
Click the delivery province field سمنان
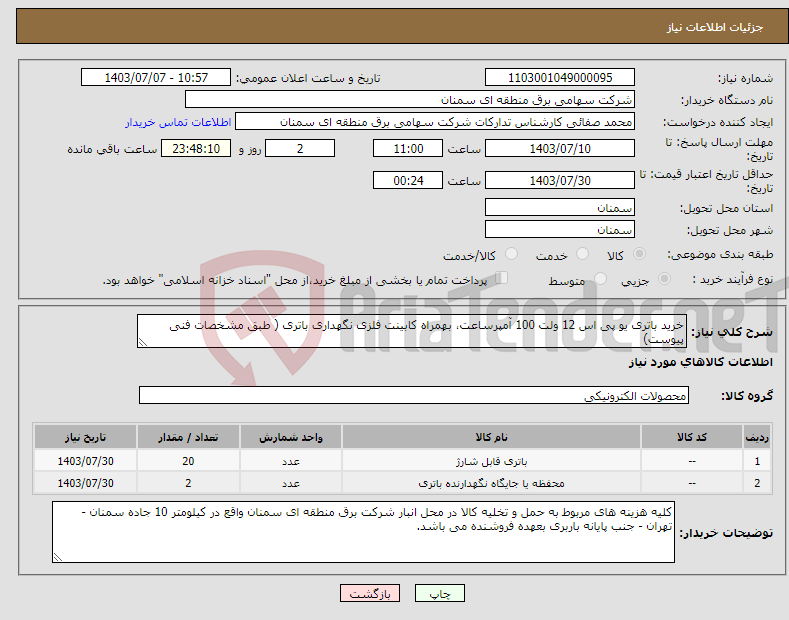pyautogui.click(x=560, y=207)
